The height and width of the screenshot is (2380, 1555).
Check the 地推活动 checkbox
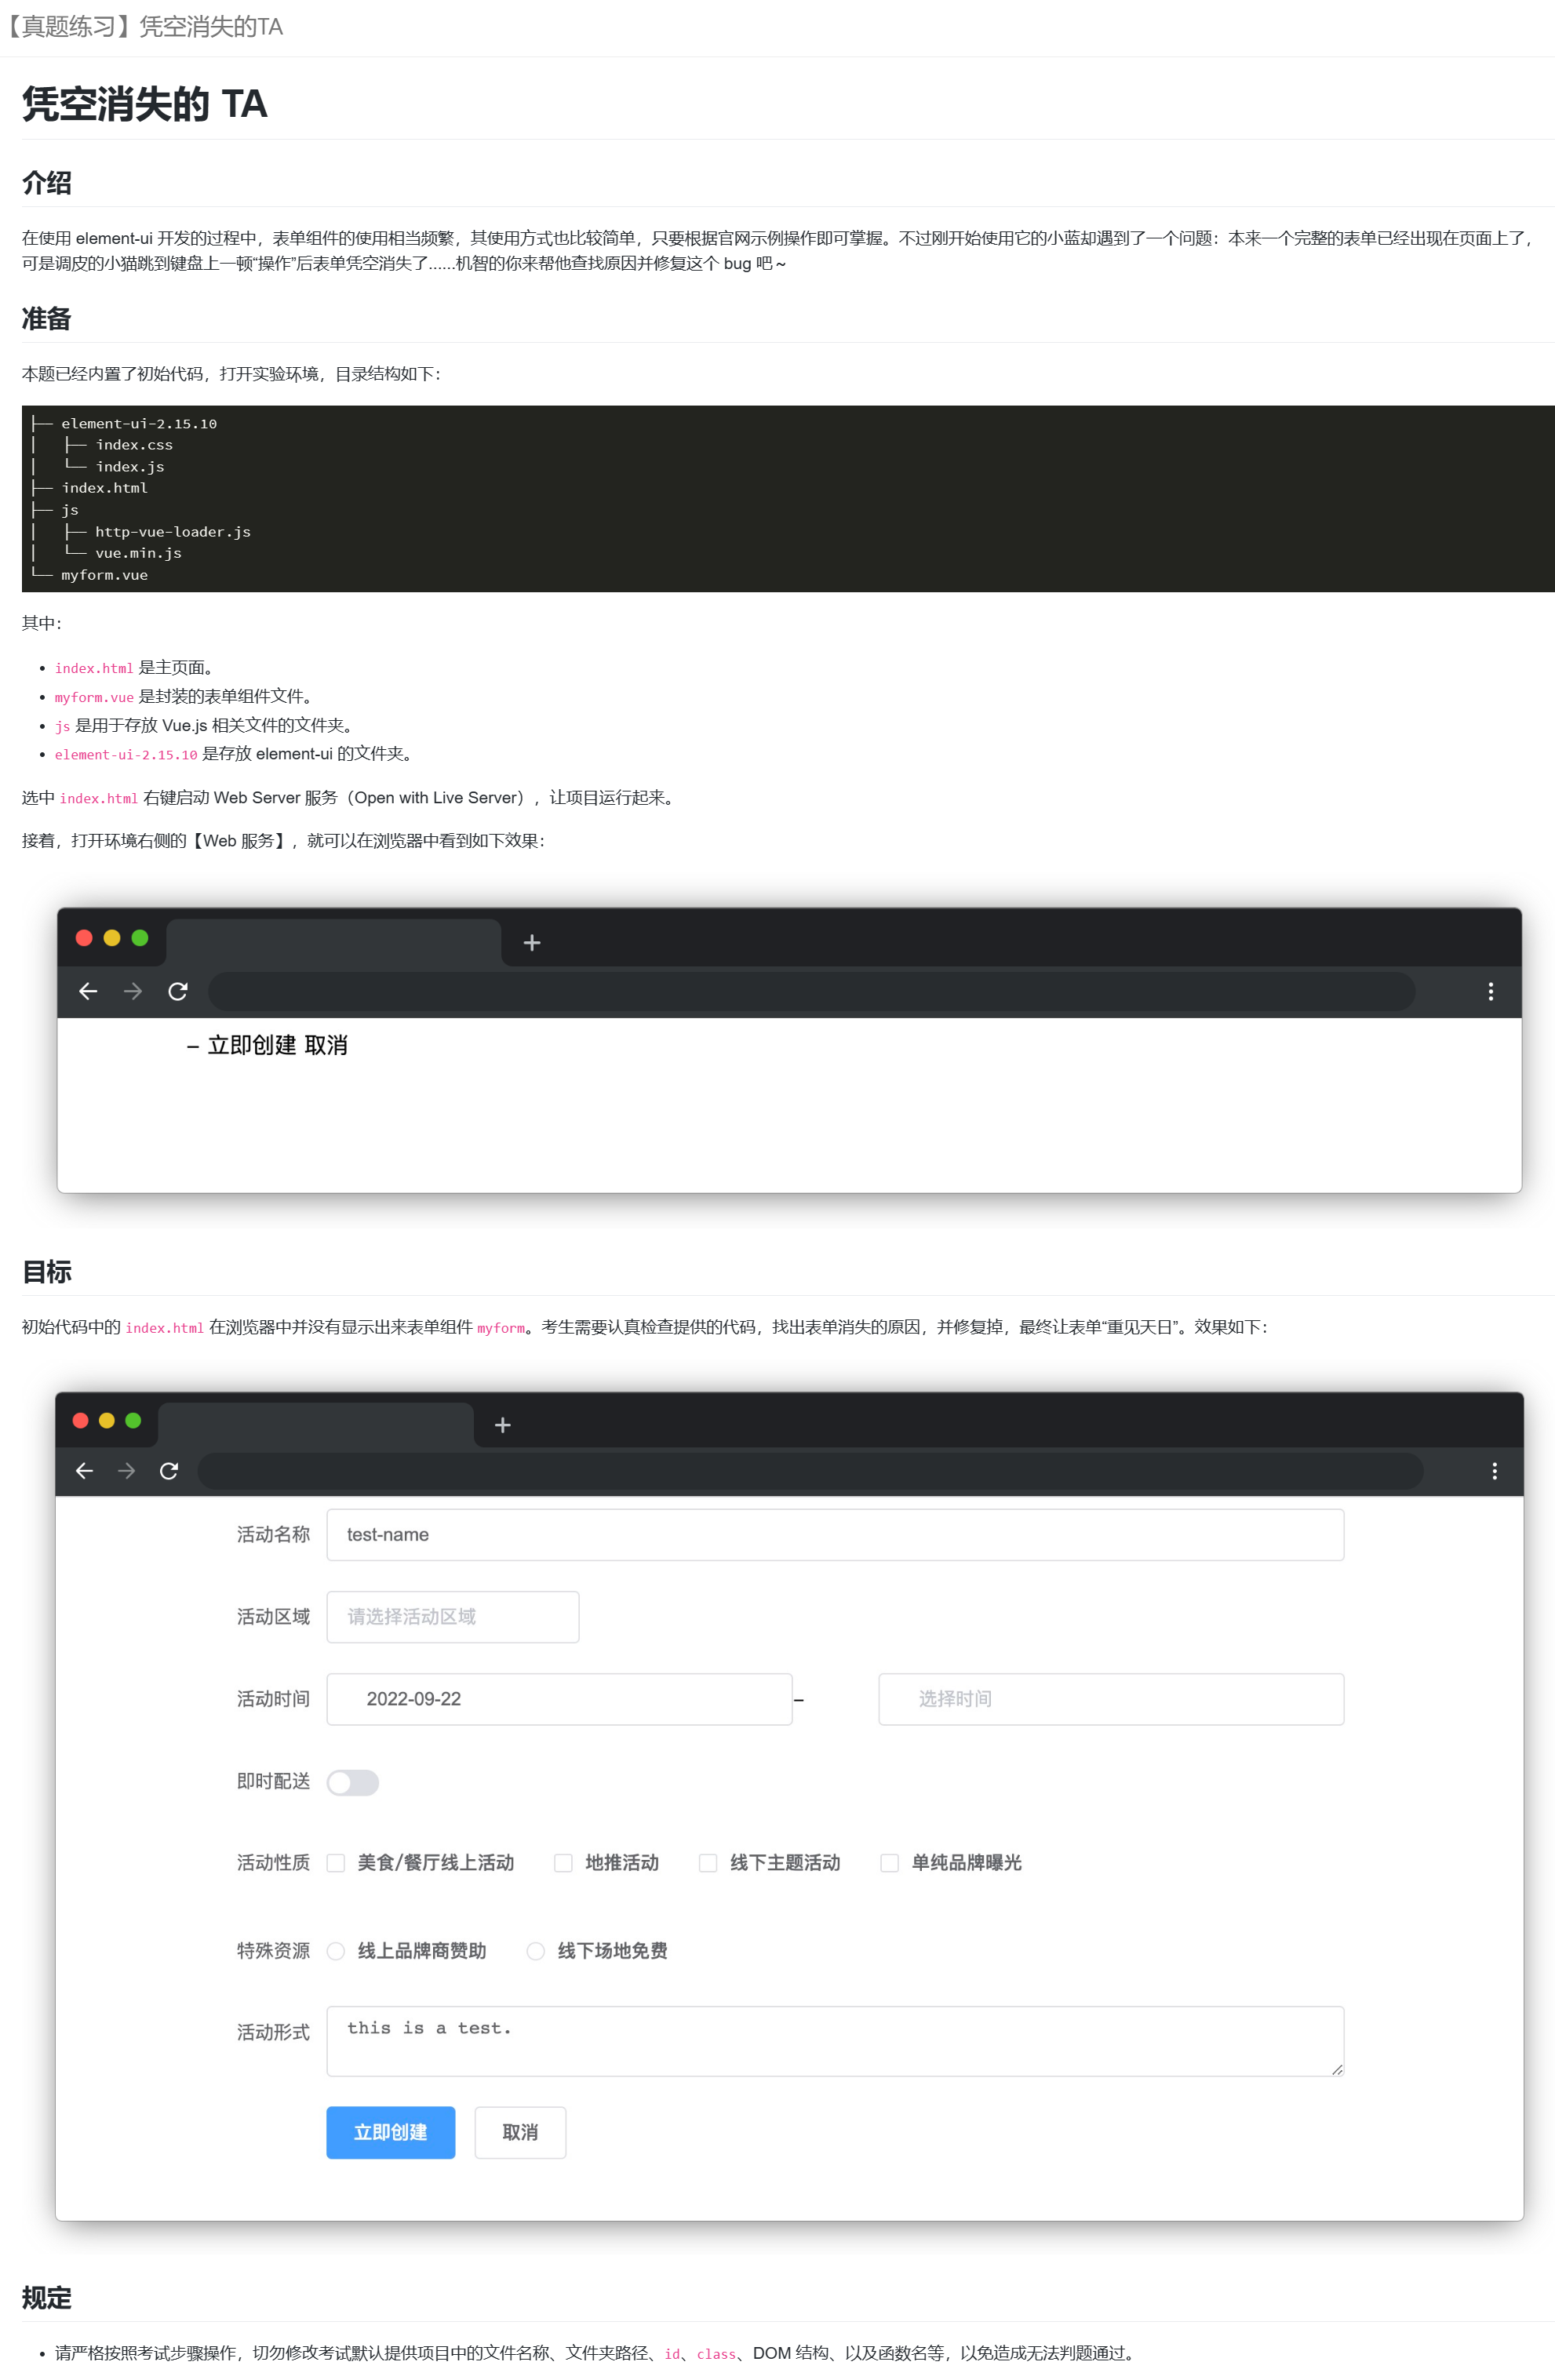point(563,1862)
